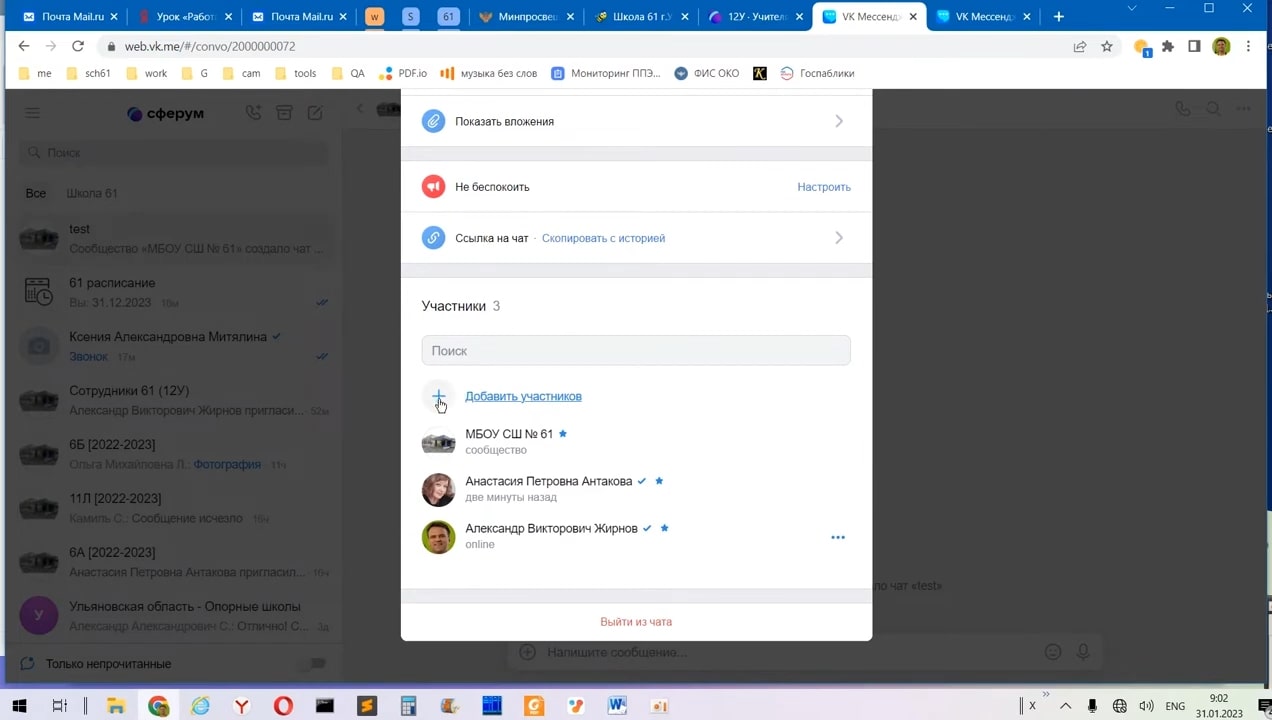Open Chrome three-dots menu
The height and width of the screenshot is (720, 1272).
click(x=1248, y=46)
